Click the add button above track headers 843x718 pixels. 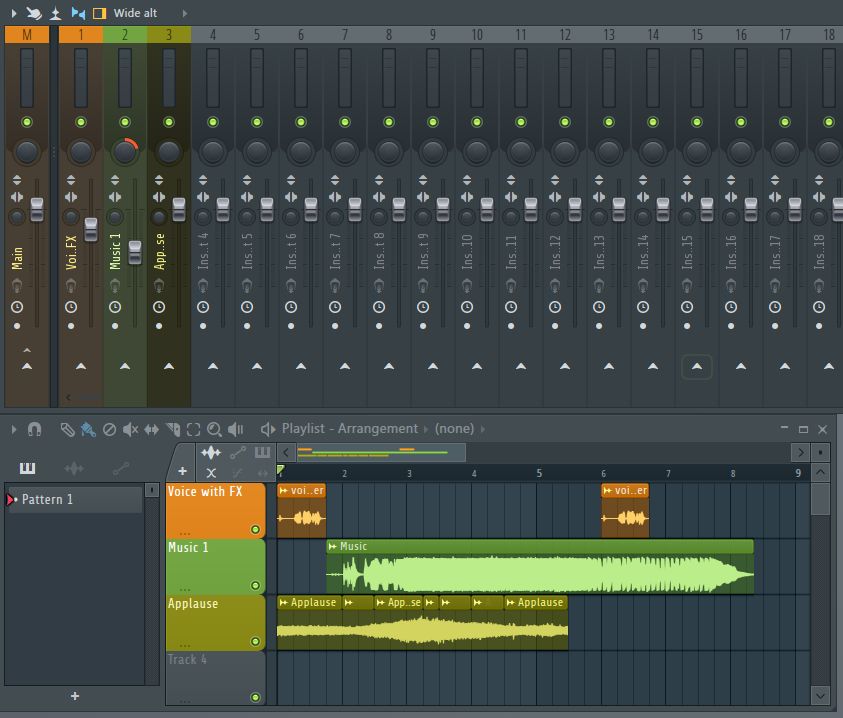[182, 471]
